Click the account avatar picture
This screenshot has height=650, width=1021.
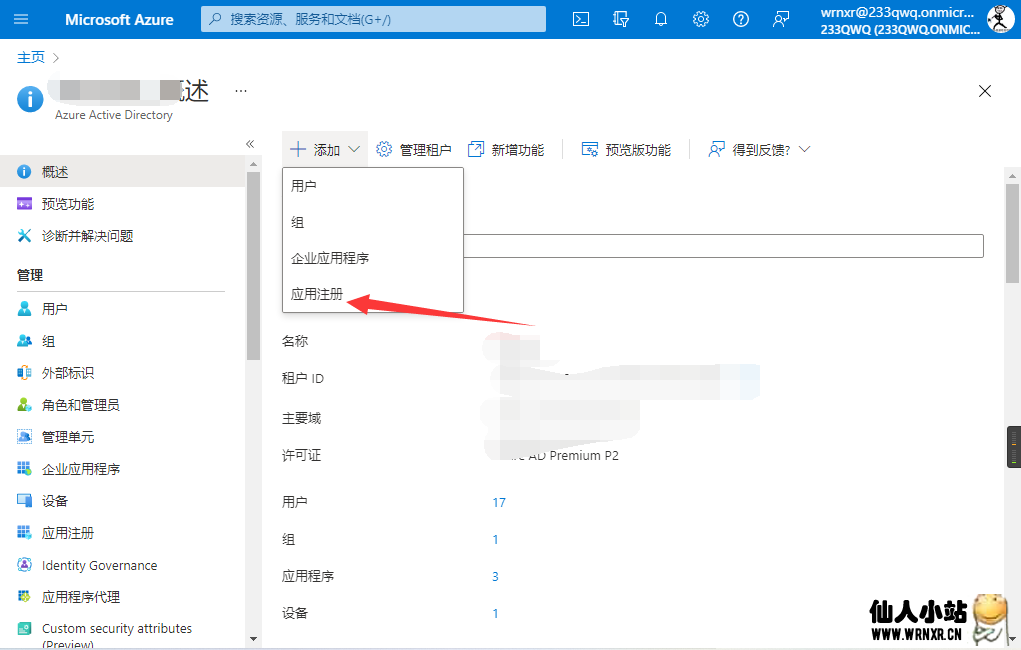[x=1000, y=20]
